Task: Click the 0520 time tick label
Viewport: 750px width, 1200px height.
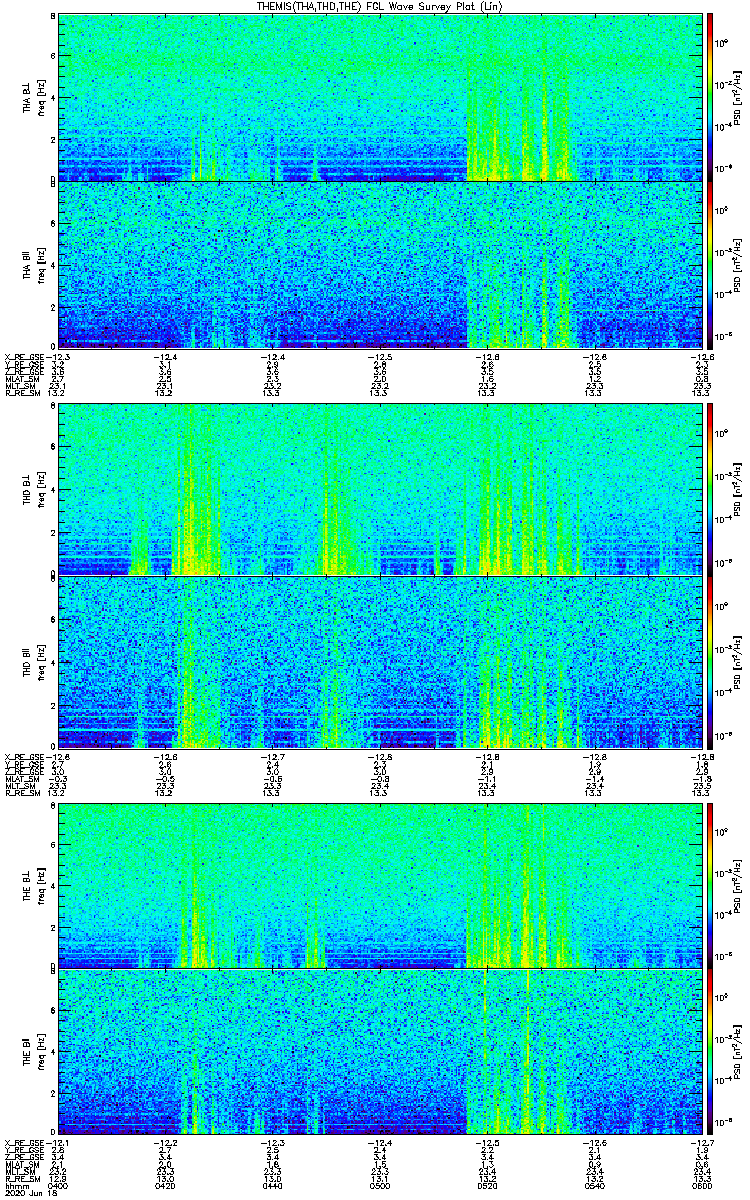Action: (x=487, y=1185)
